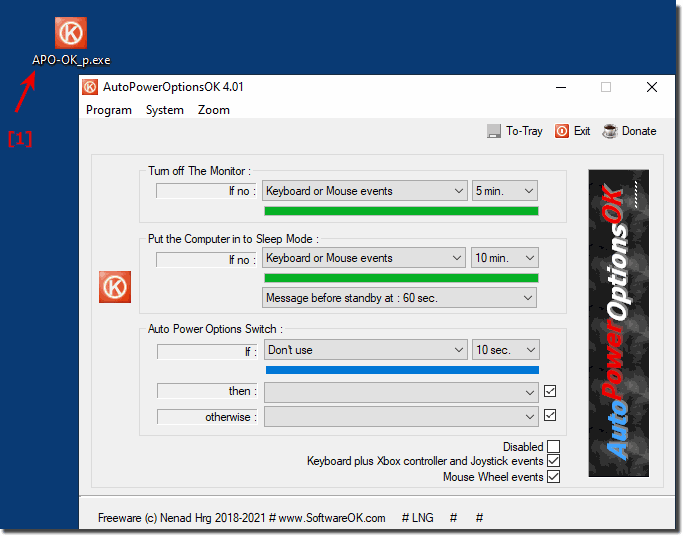Open the 10 min. sleep timeout dropdown

tap(505, 258)
